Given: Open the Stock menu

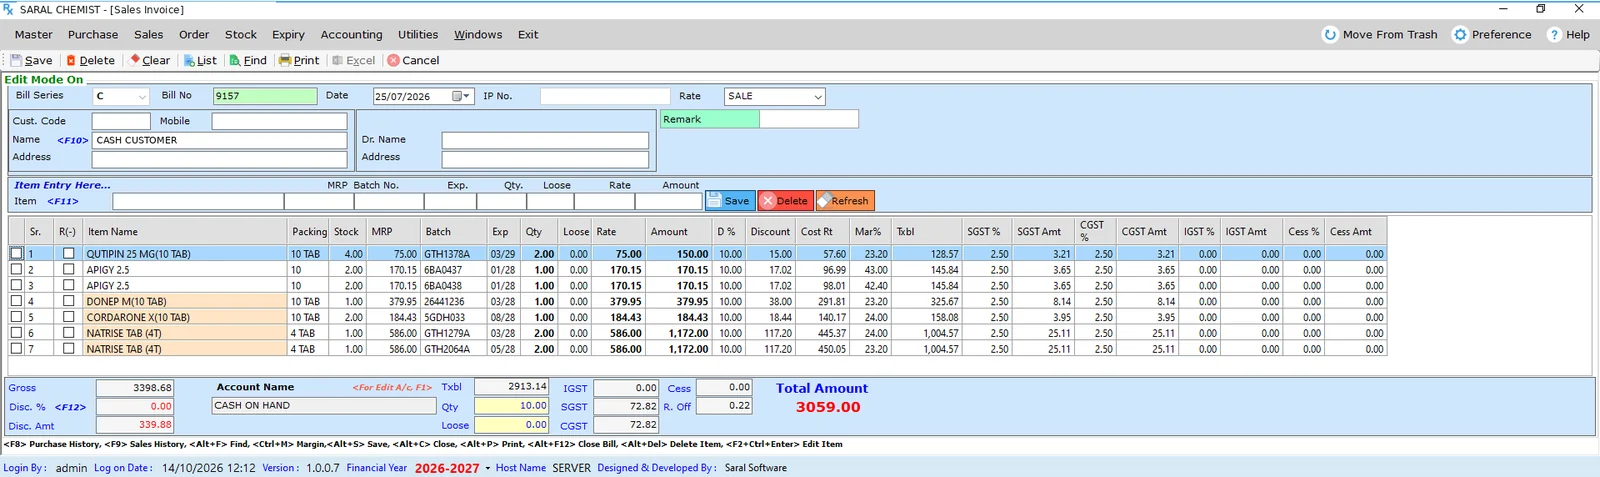Looking at the screenshot, I should [x=240, y=35].
